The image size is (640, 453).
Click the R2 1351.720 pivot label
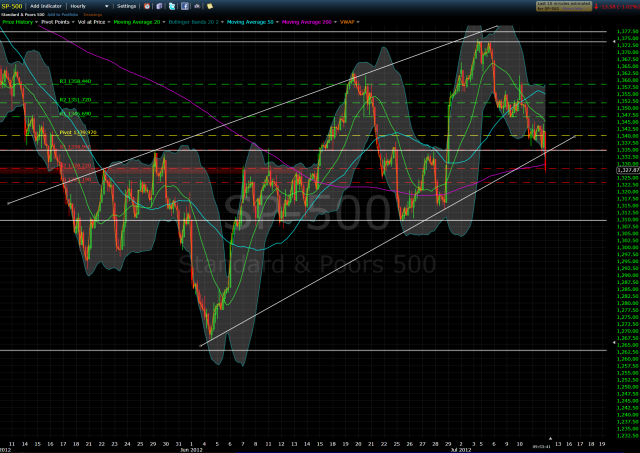coord(75,100)
